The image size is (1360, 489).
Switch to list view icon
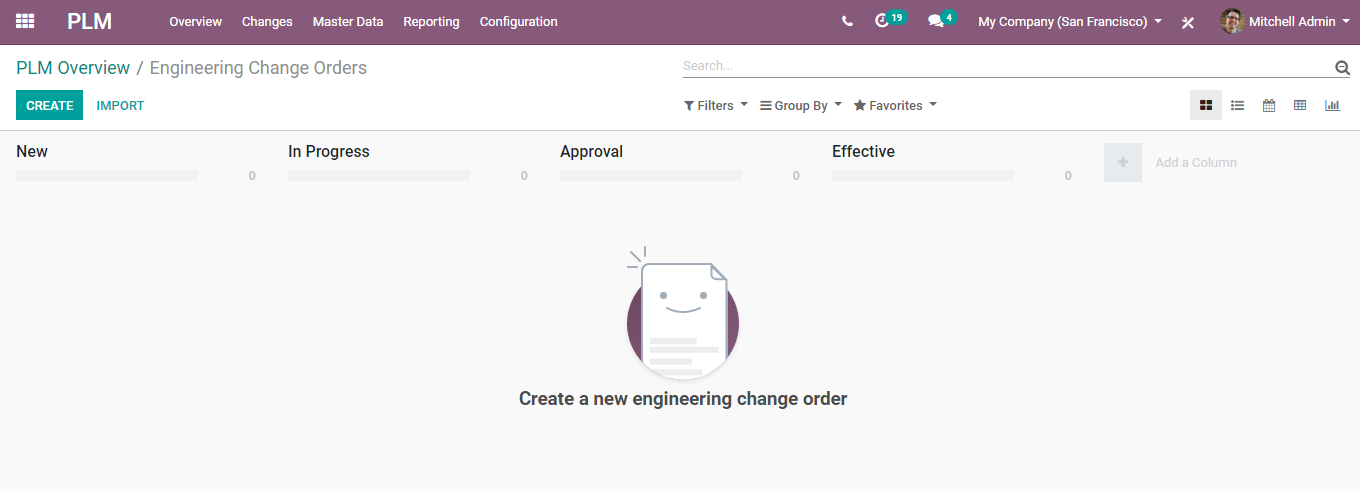[x=1237, y=105]
